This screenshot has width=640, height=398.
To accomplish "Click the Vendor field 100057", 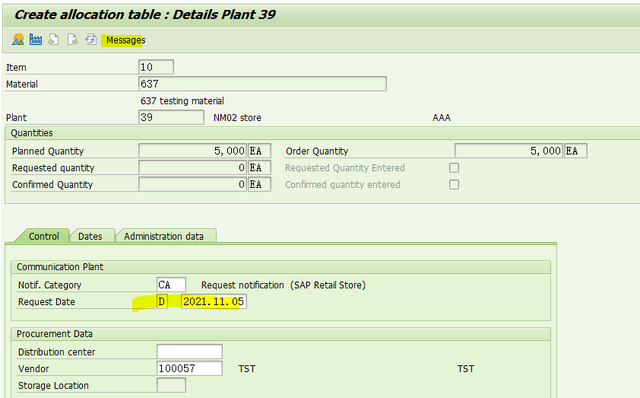I will [x=189, y=368].
